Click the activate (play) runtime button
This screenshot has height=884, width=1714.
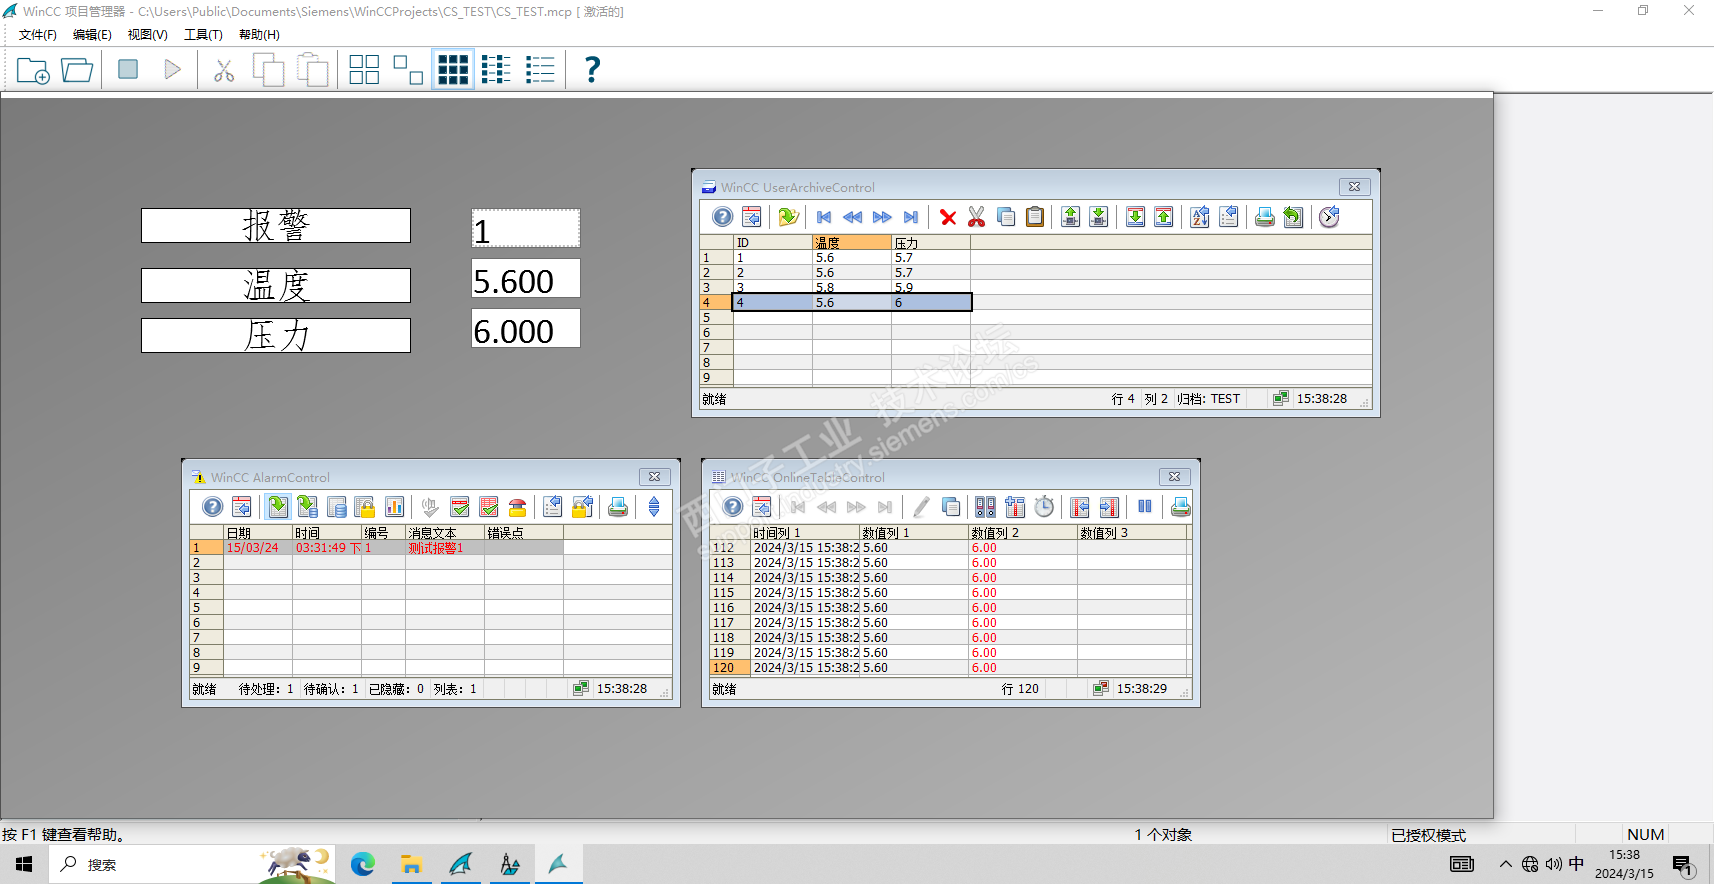(173, 69)
